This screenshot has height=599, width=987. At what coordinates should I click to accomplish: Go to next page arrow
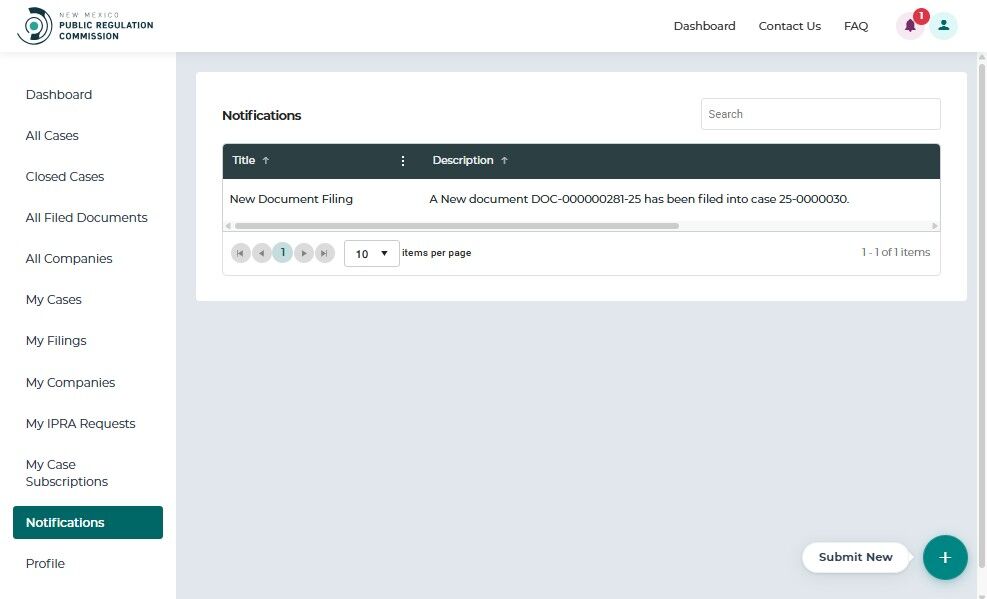(303, 253)
